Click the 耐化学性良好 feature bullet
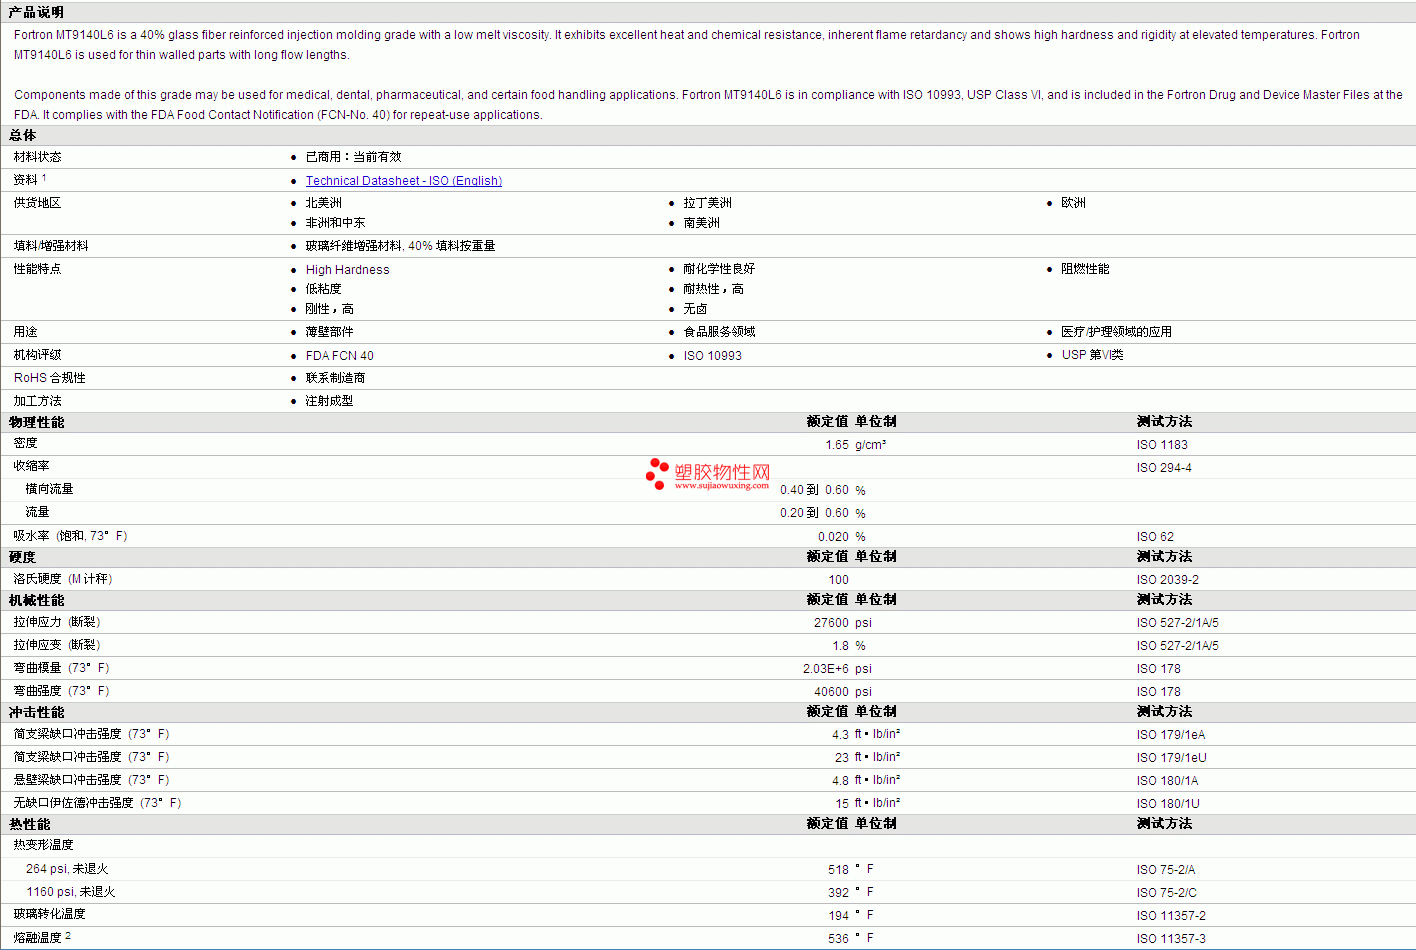The image size is (1416, 950). click(719, 269)
